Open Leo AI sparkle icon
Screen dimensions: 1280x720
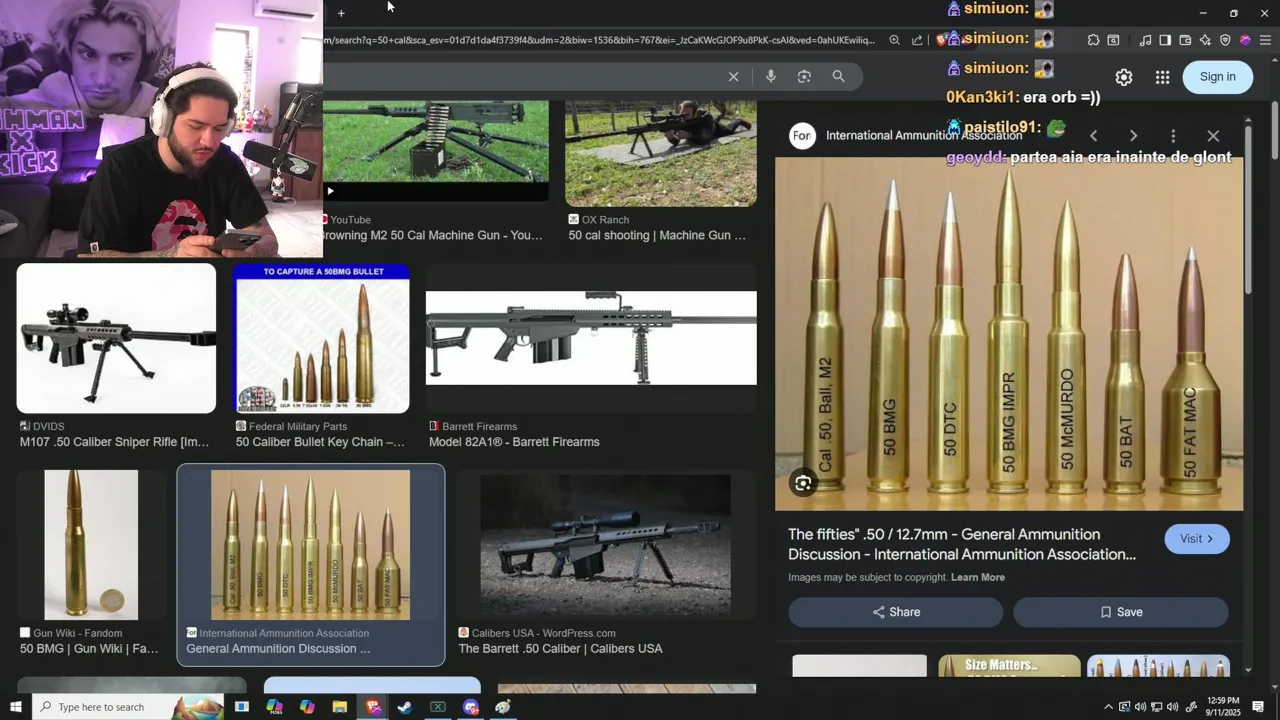click(1205, 40)
